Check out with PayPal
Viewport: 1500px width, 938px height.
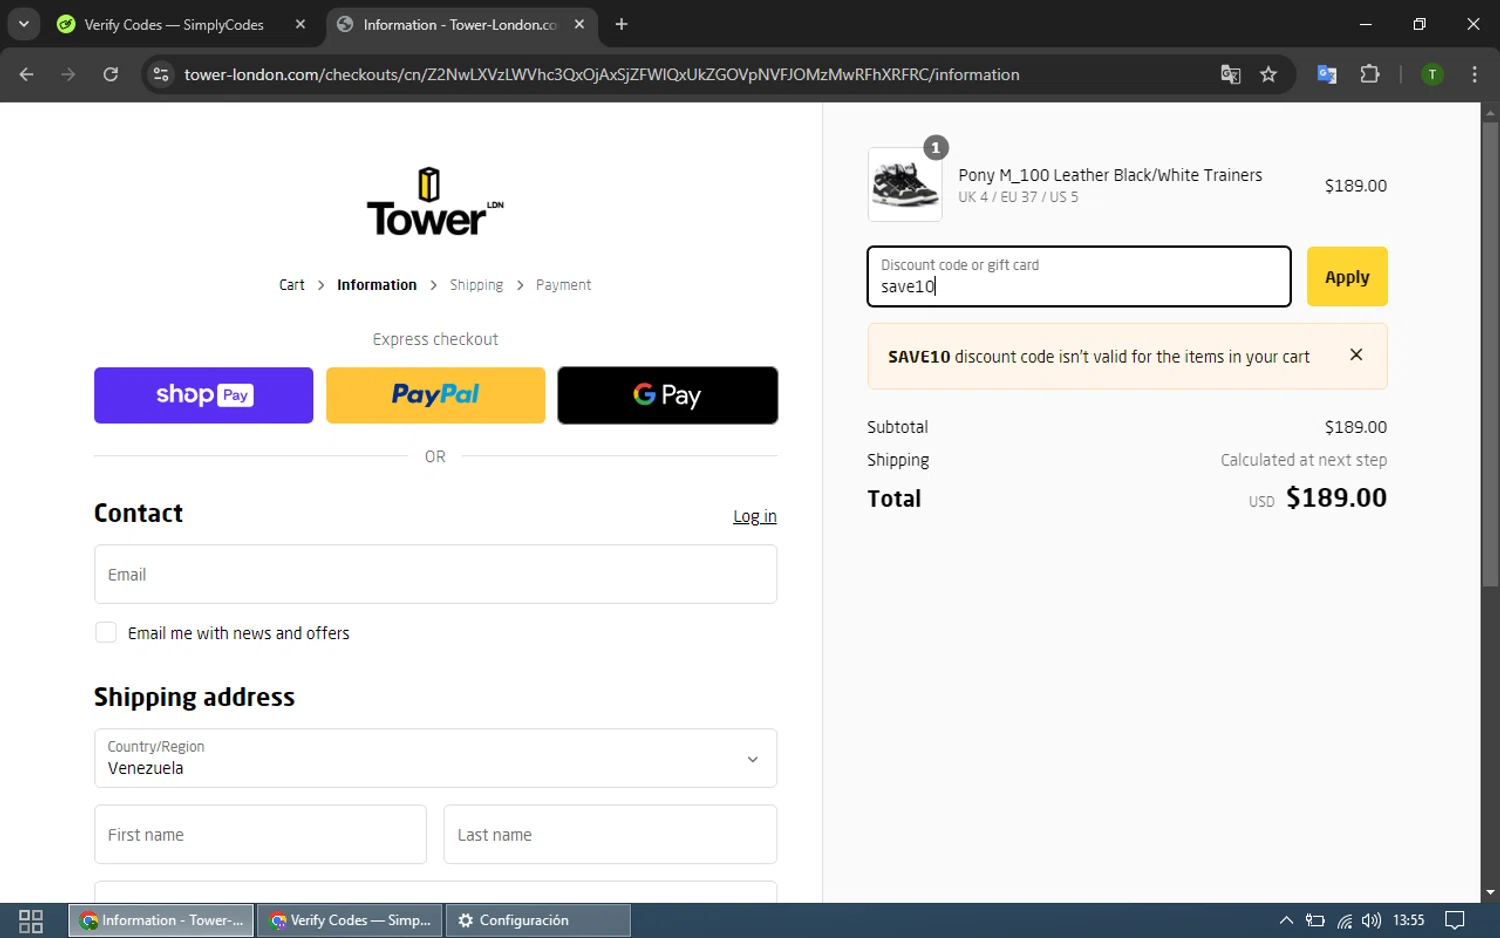(435, 395)
